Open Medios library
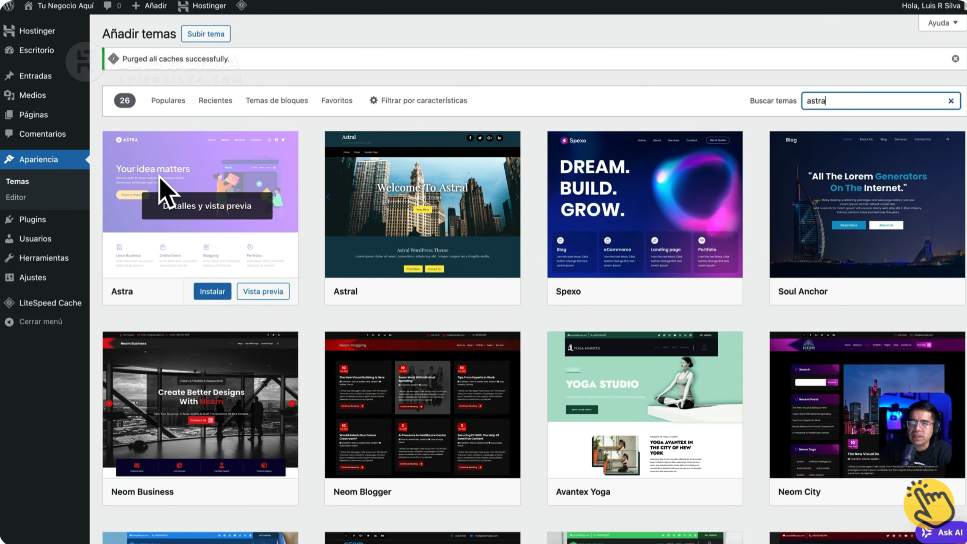The width and height of the screenshot is (967, 544). [32, 95]
